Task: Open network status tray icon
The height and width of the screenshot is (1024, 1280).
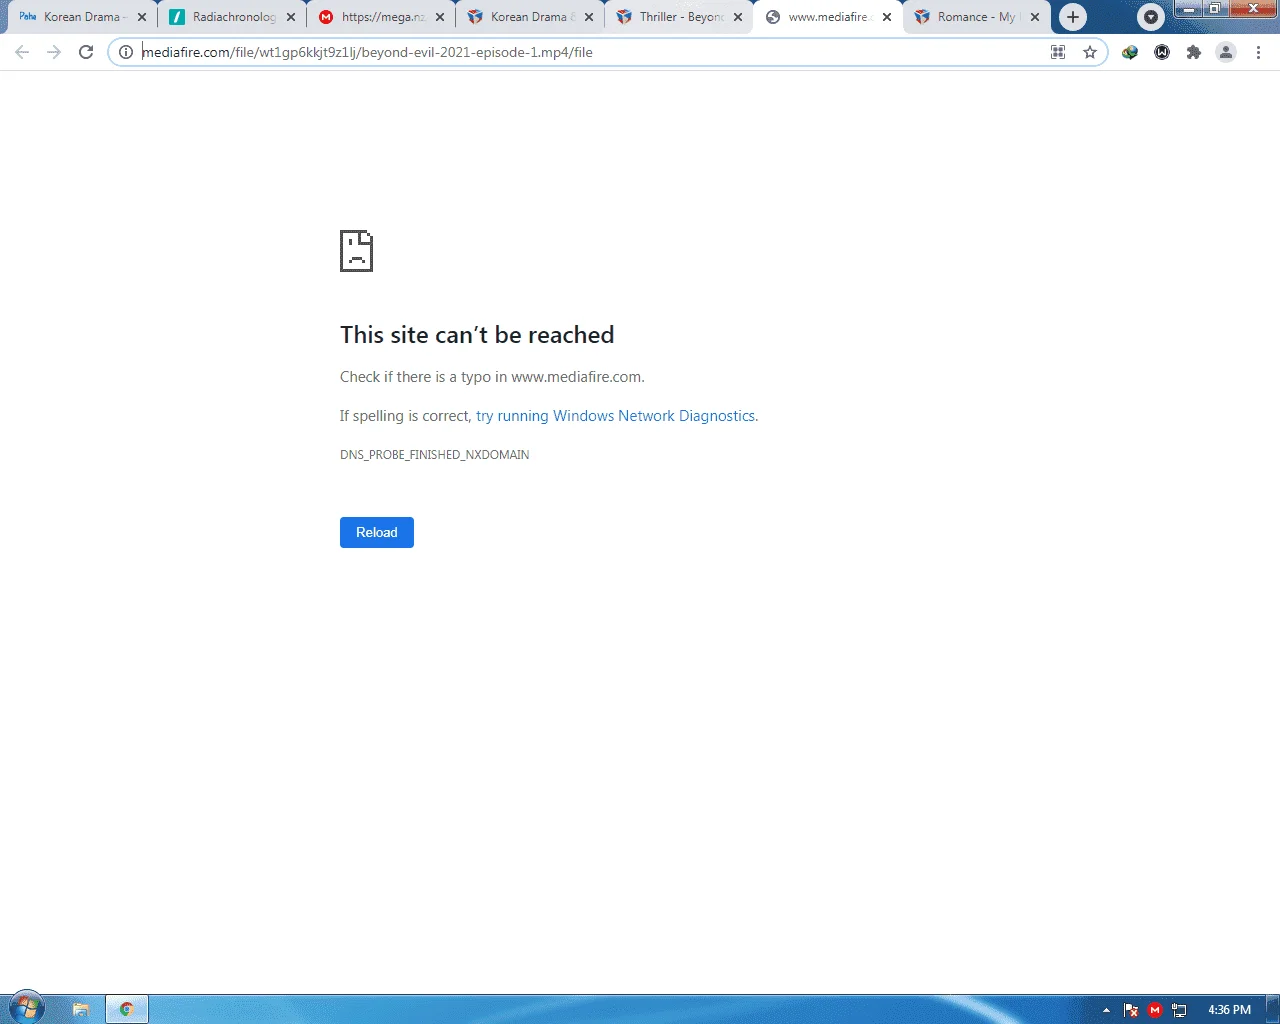Action: 1179,1010
